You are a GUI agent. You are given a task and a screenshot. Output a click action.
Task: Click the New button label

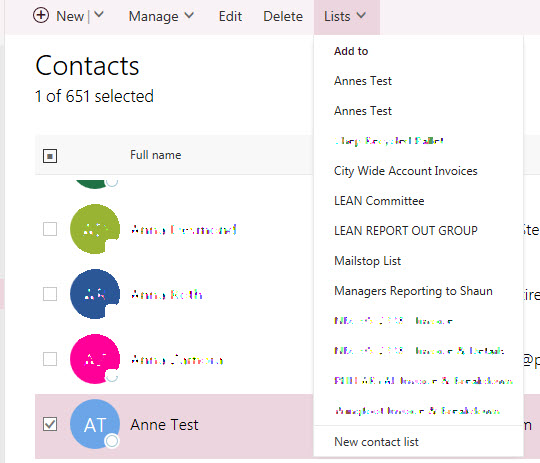point(70,16)
